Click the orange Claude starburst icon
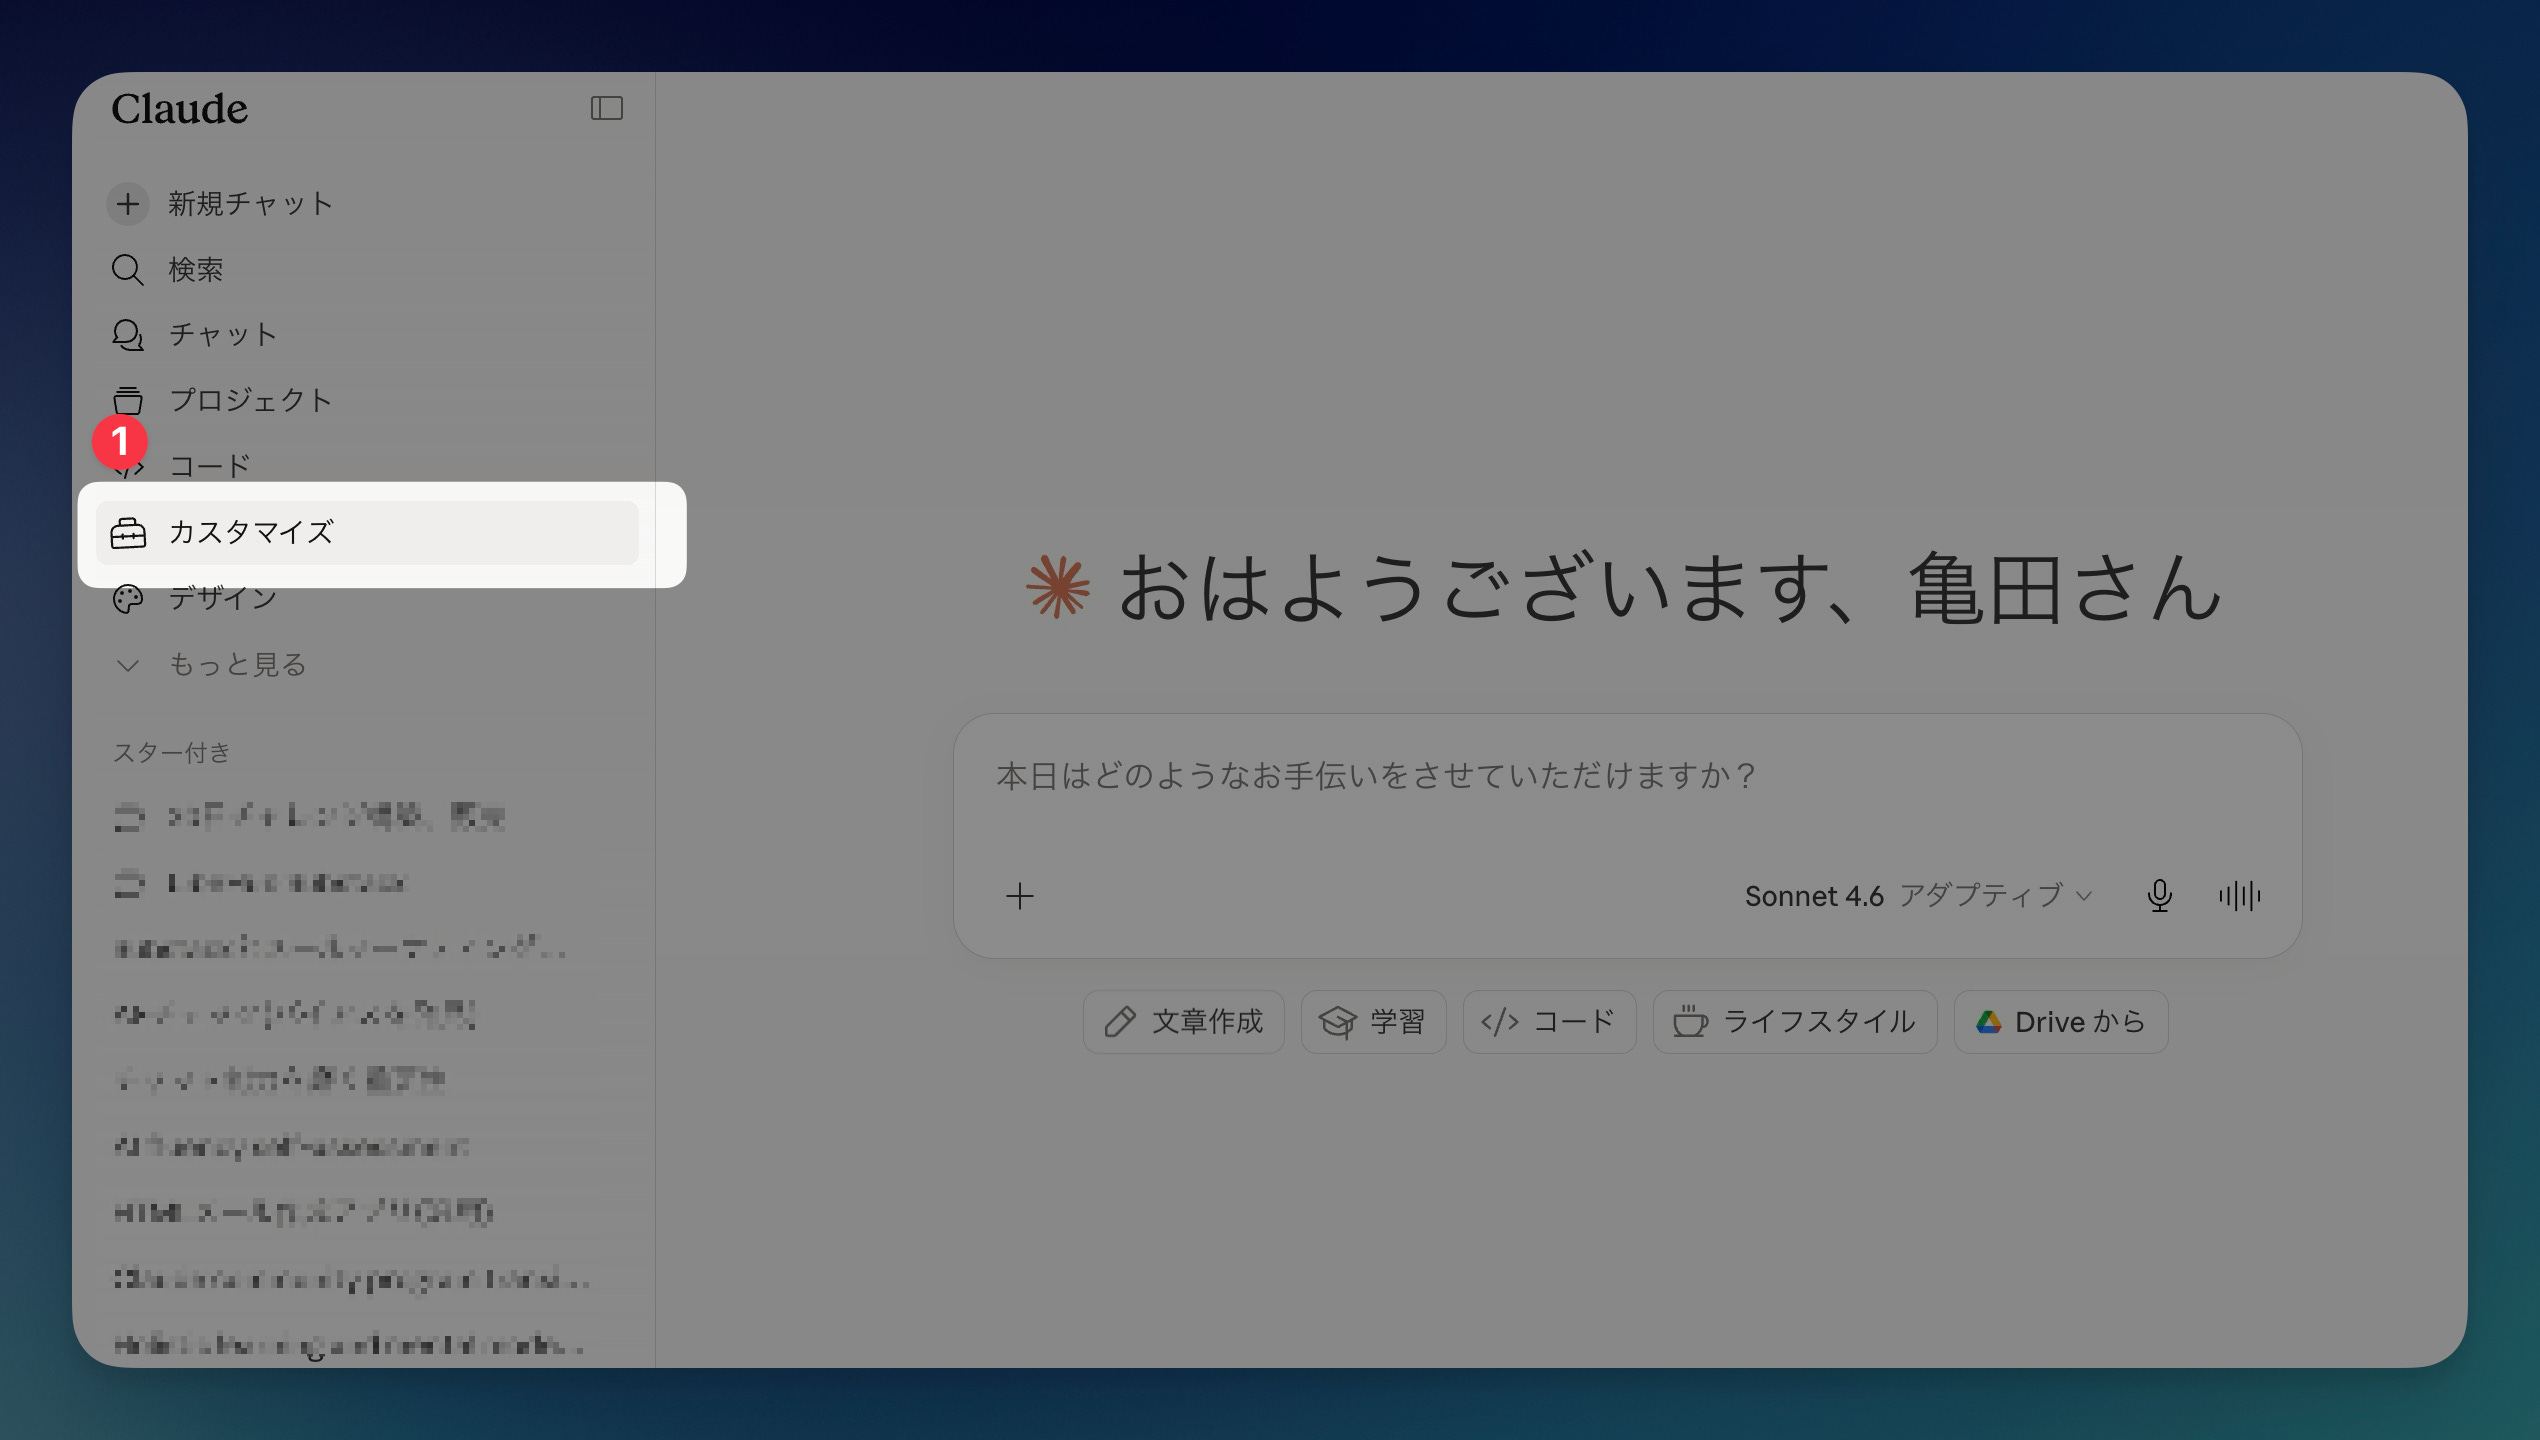2540x1440 pixels. (1058, 587)
